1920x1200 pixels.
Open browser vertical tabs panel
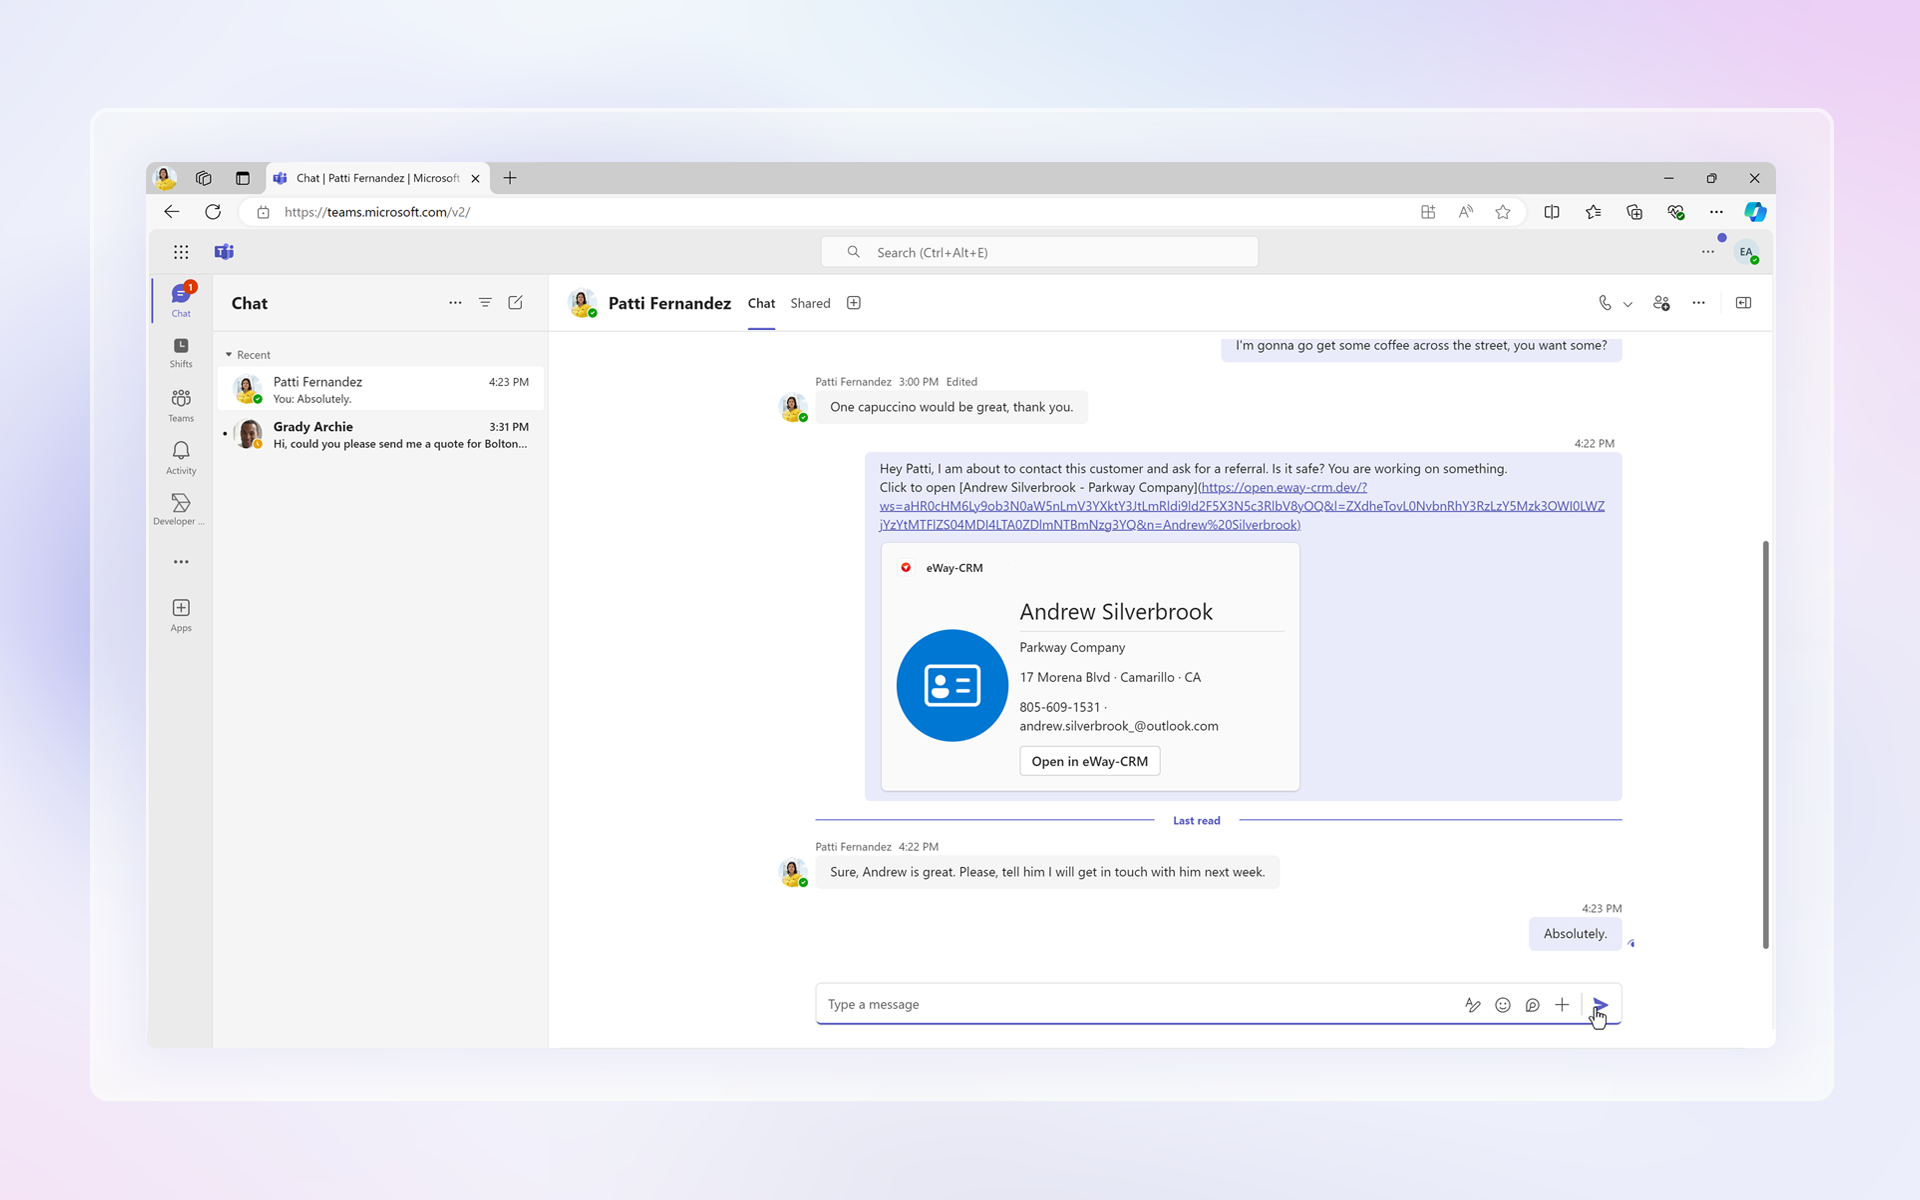(243, 178)
